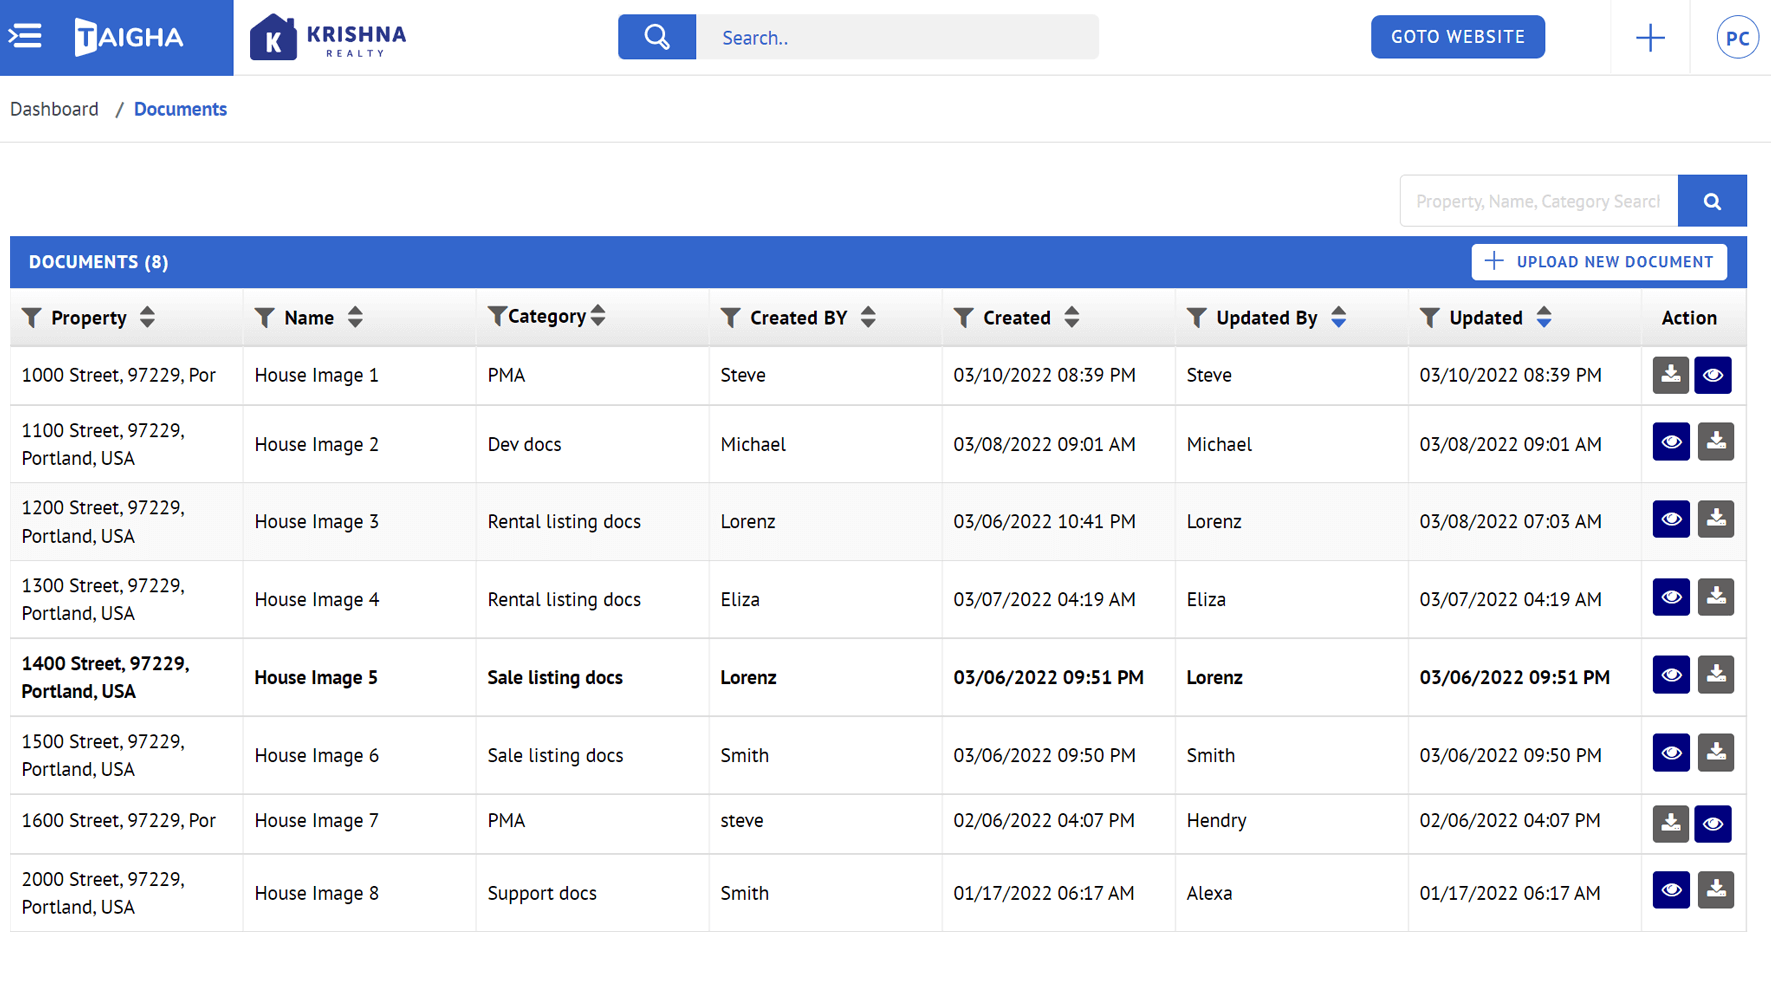The width and height of the screenshot is (1771, 989).
Task: View House Image 7 with eye icon
Action: point(1713,824)
